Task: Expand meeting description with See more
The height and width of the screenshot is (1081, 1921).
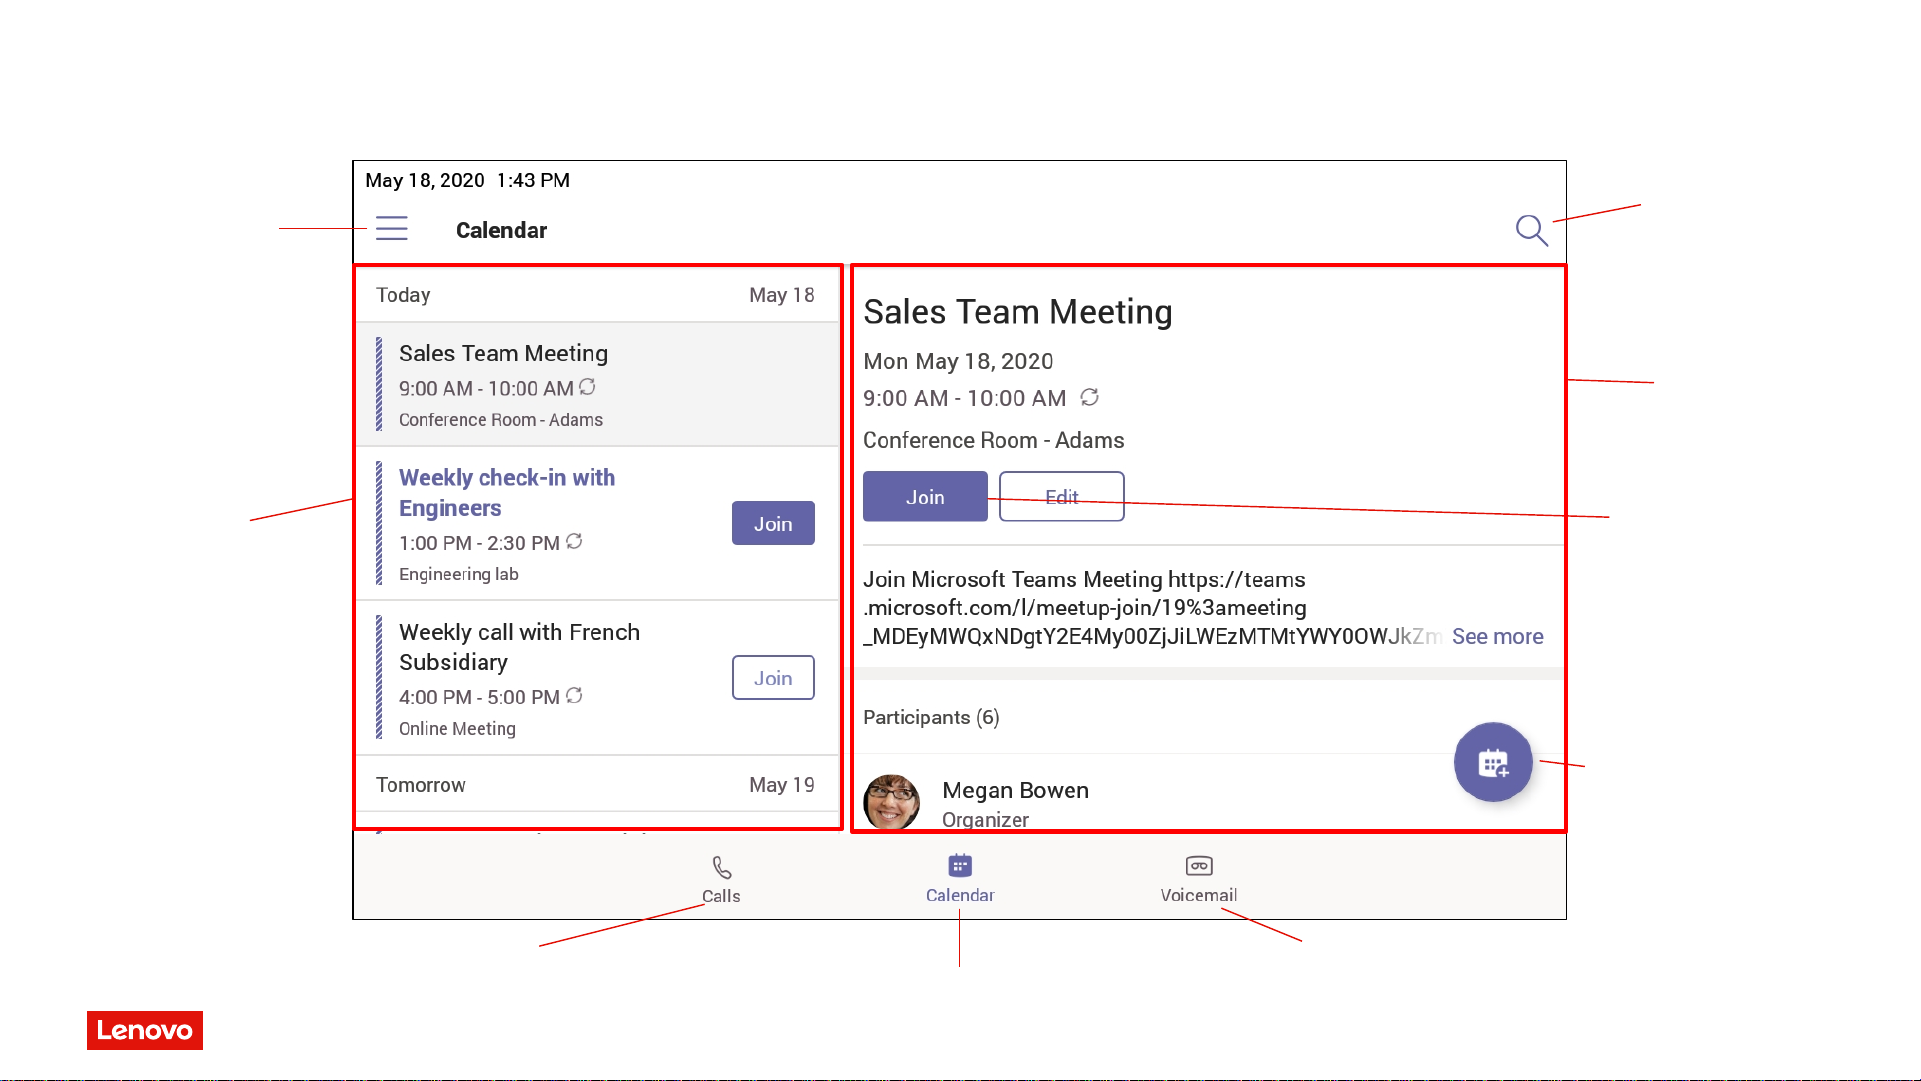Action: point(1497,637)
